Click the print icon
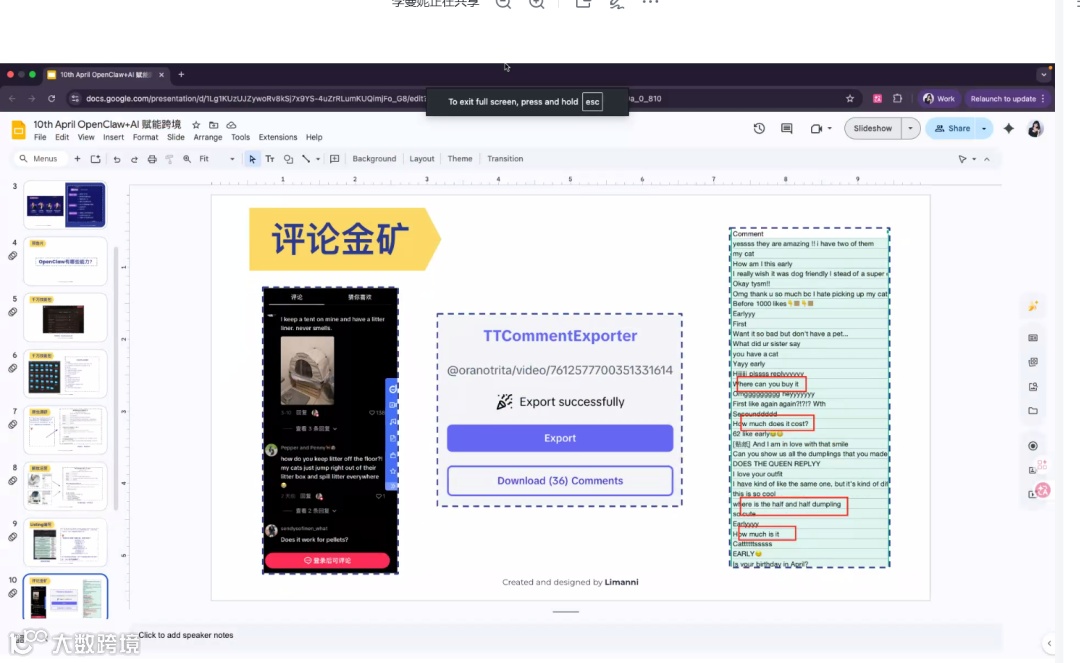The image size is (1080, 663). coord(152,159)
